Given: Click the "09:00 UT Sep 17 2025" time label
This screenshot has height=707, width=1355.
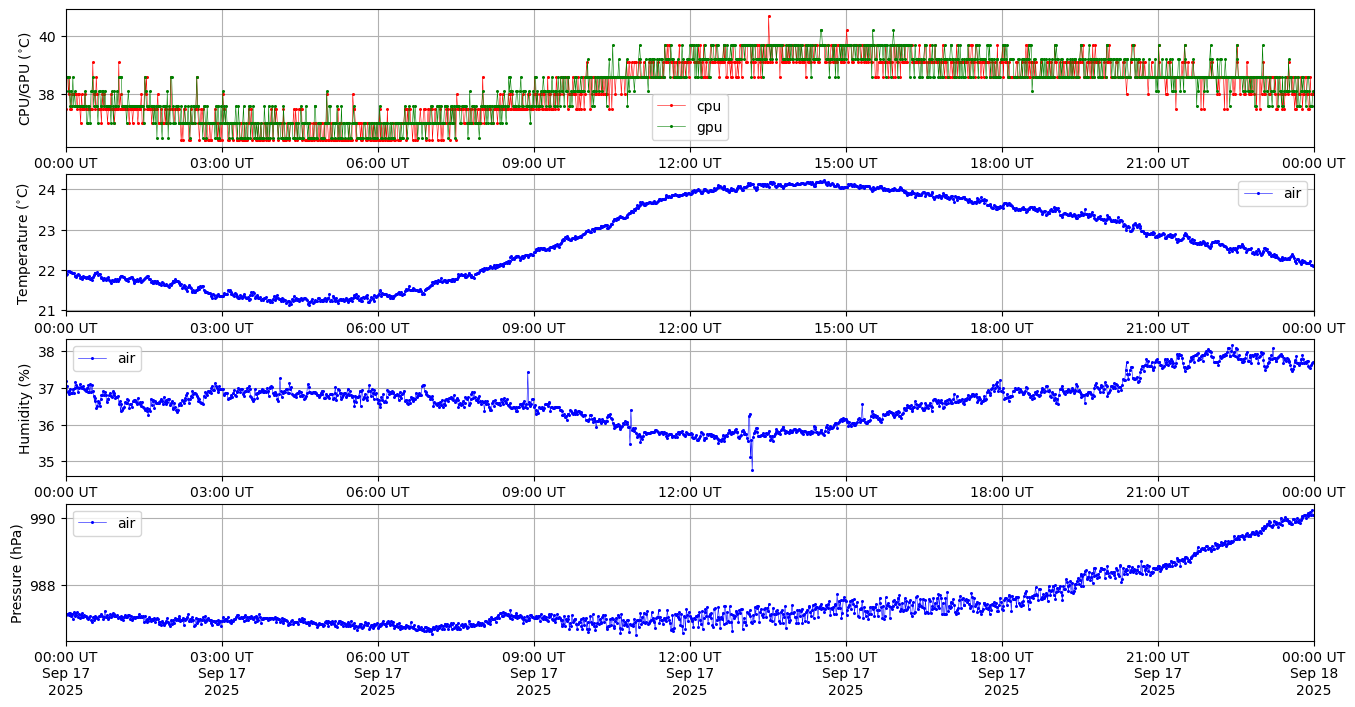Looking at the screenshot, I should pos(534,673).
